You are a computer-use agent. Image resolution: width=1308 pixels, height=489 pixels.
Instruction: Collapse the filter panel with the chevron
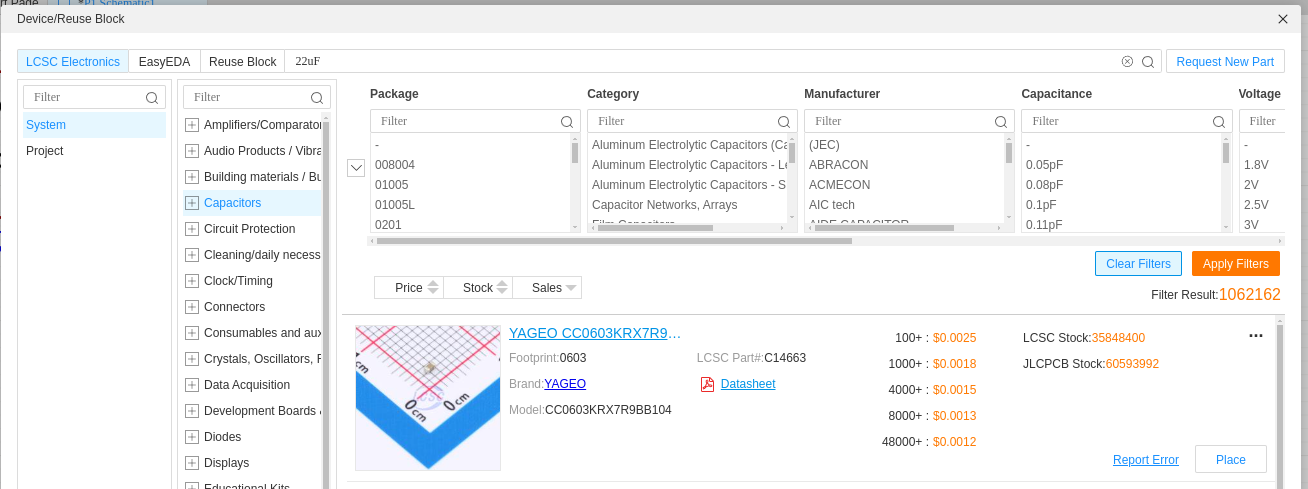click(356, 168)
